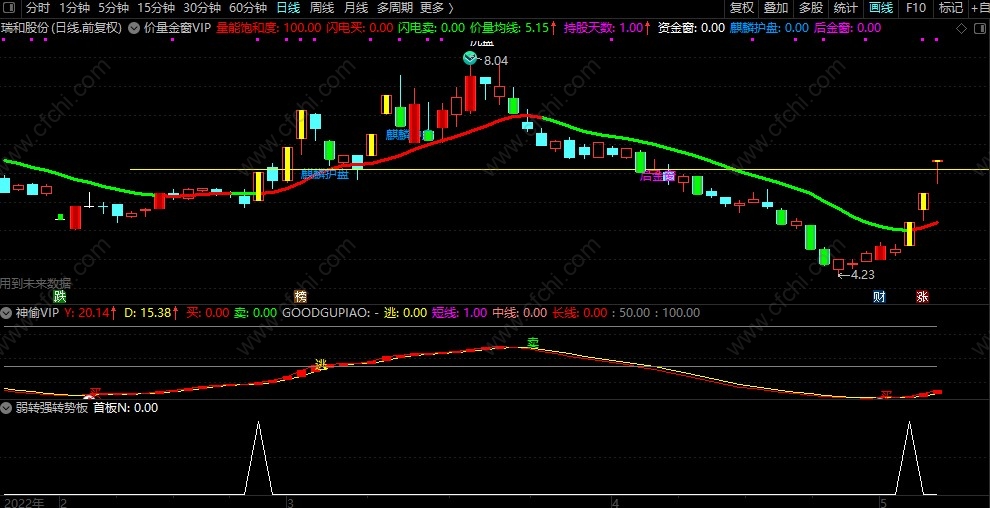Click the 统计 statistics button
The image size is (990, 508).
pyautogui.click(x=845, y=8)
